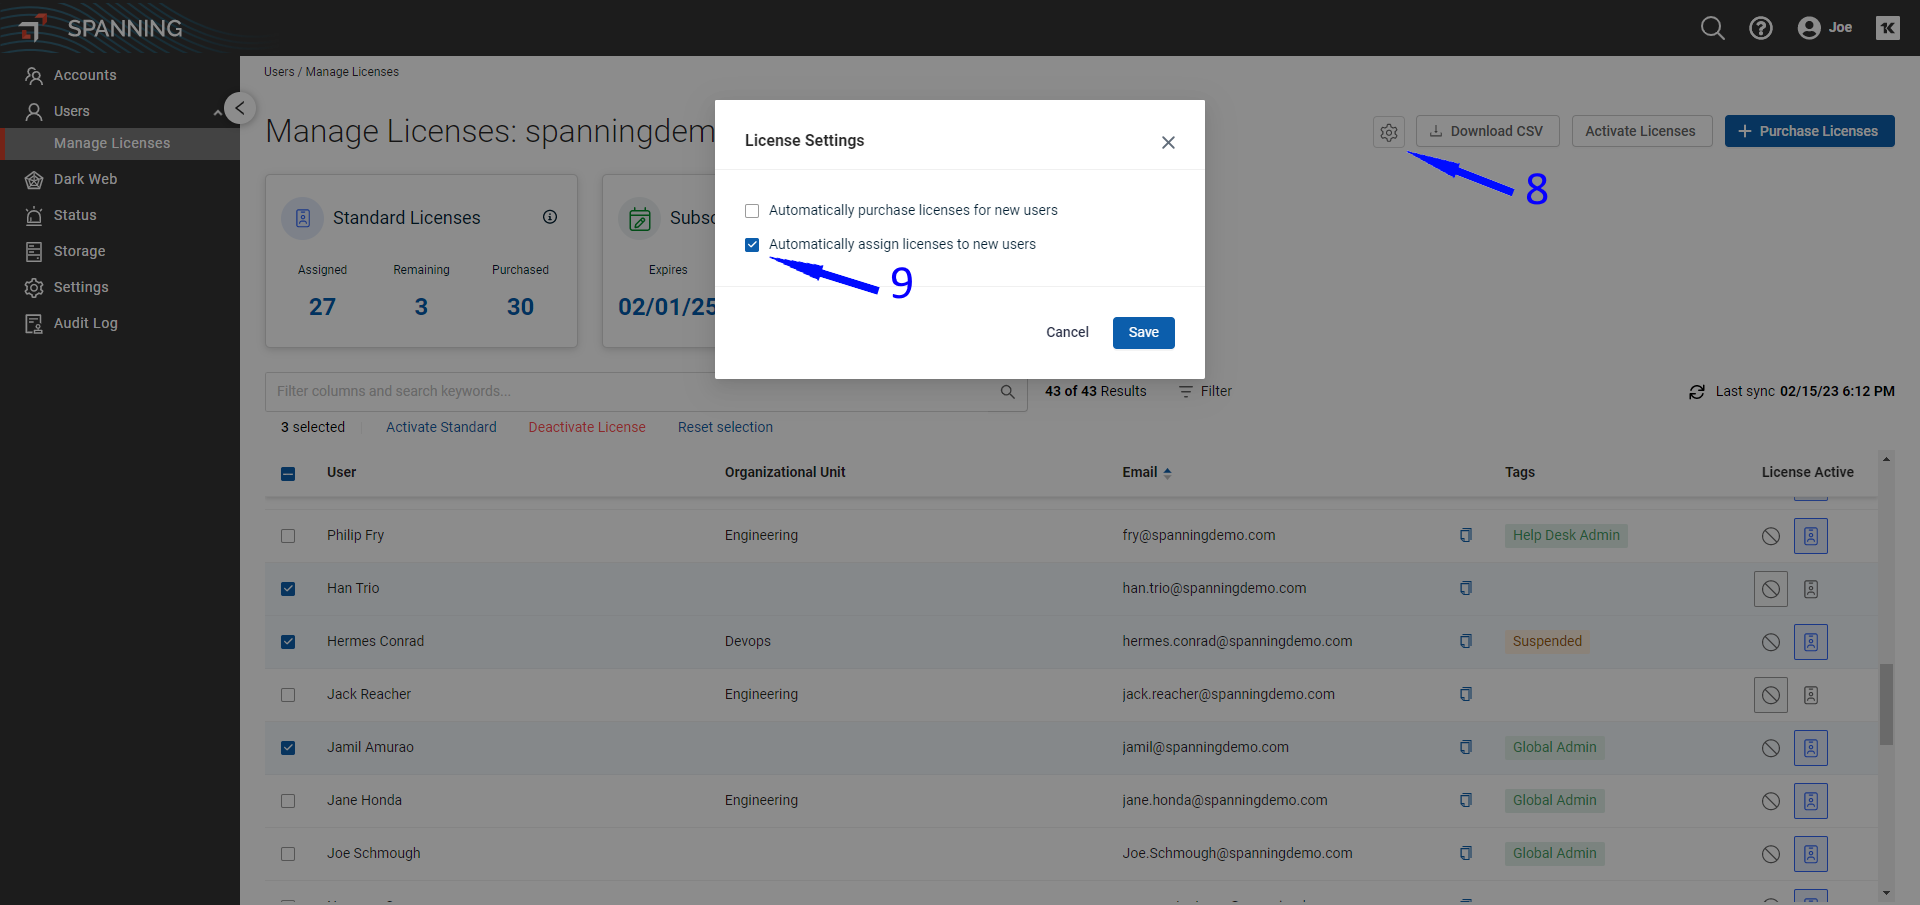
Task: Click standard license icon for Jane Honda
Action: click(x=1811, y=801)
